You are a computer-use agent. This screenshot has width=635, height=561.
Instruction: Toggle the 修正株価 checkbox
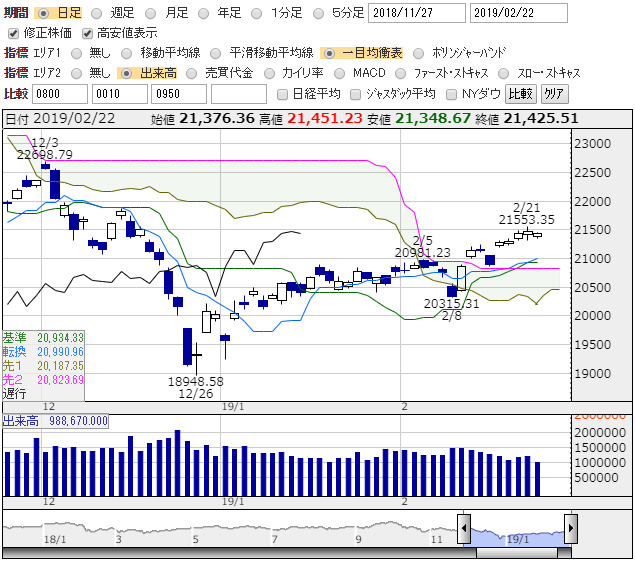coord(13,33)
